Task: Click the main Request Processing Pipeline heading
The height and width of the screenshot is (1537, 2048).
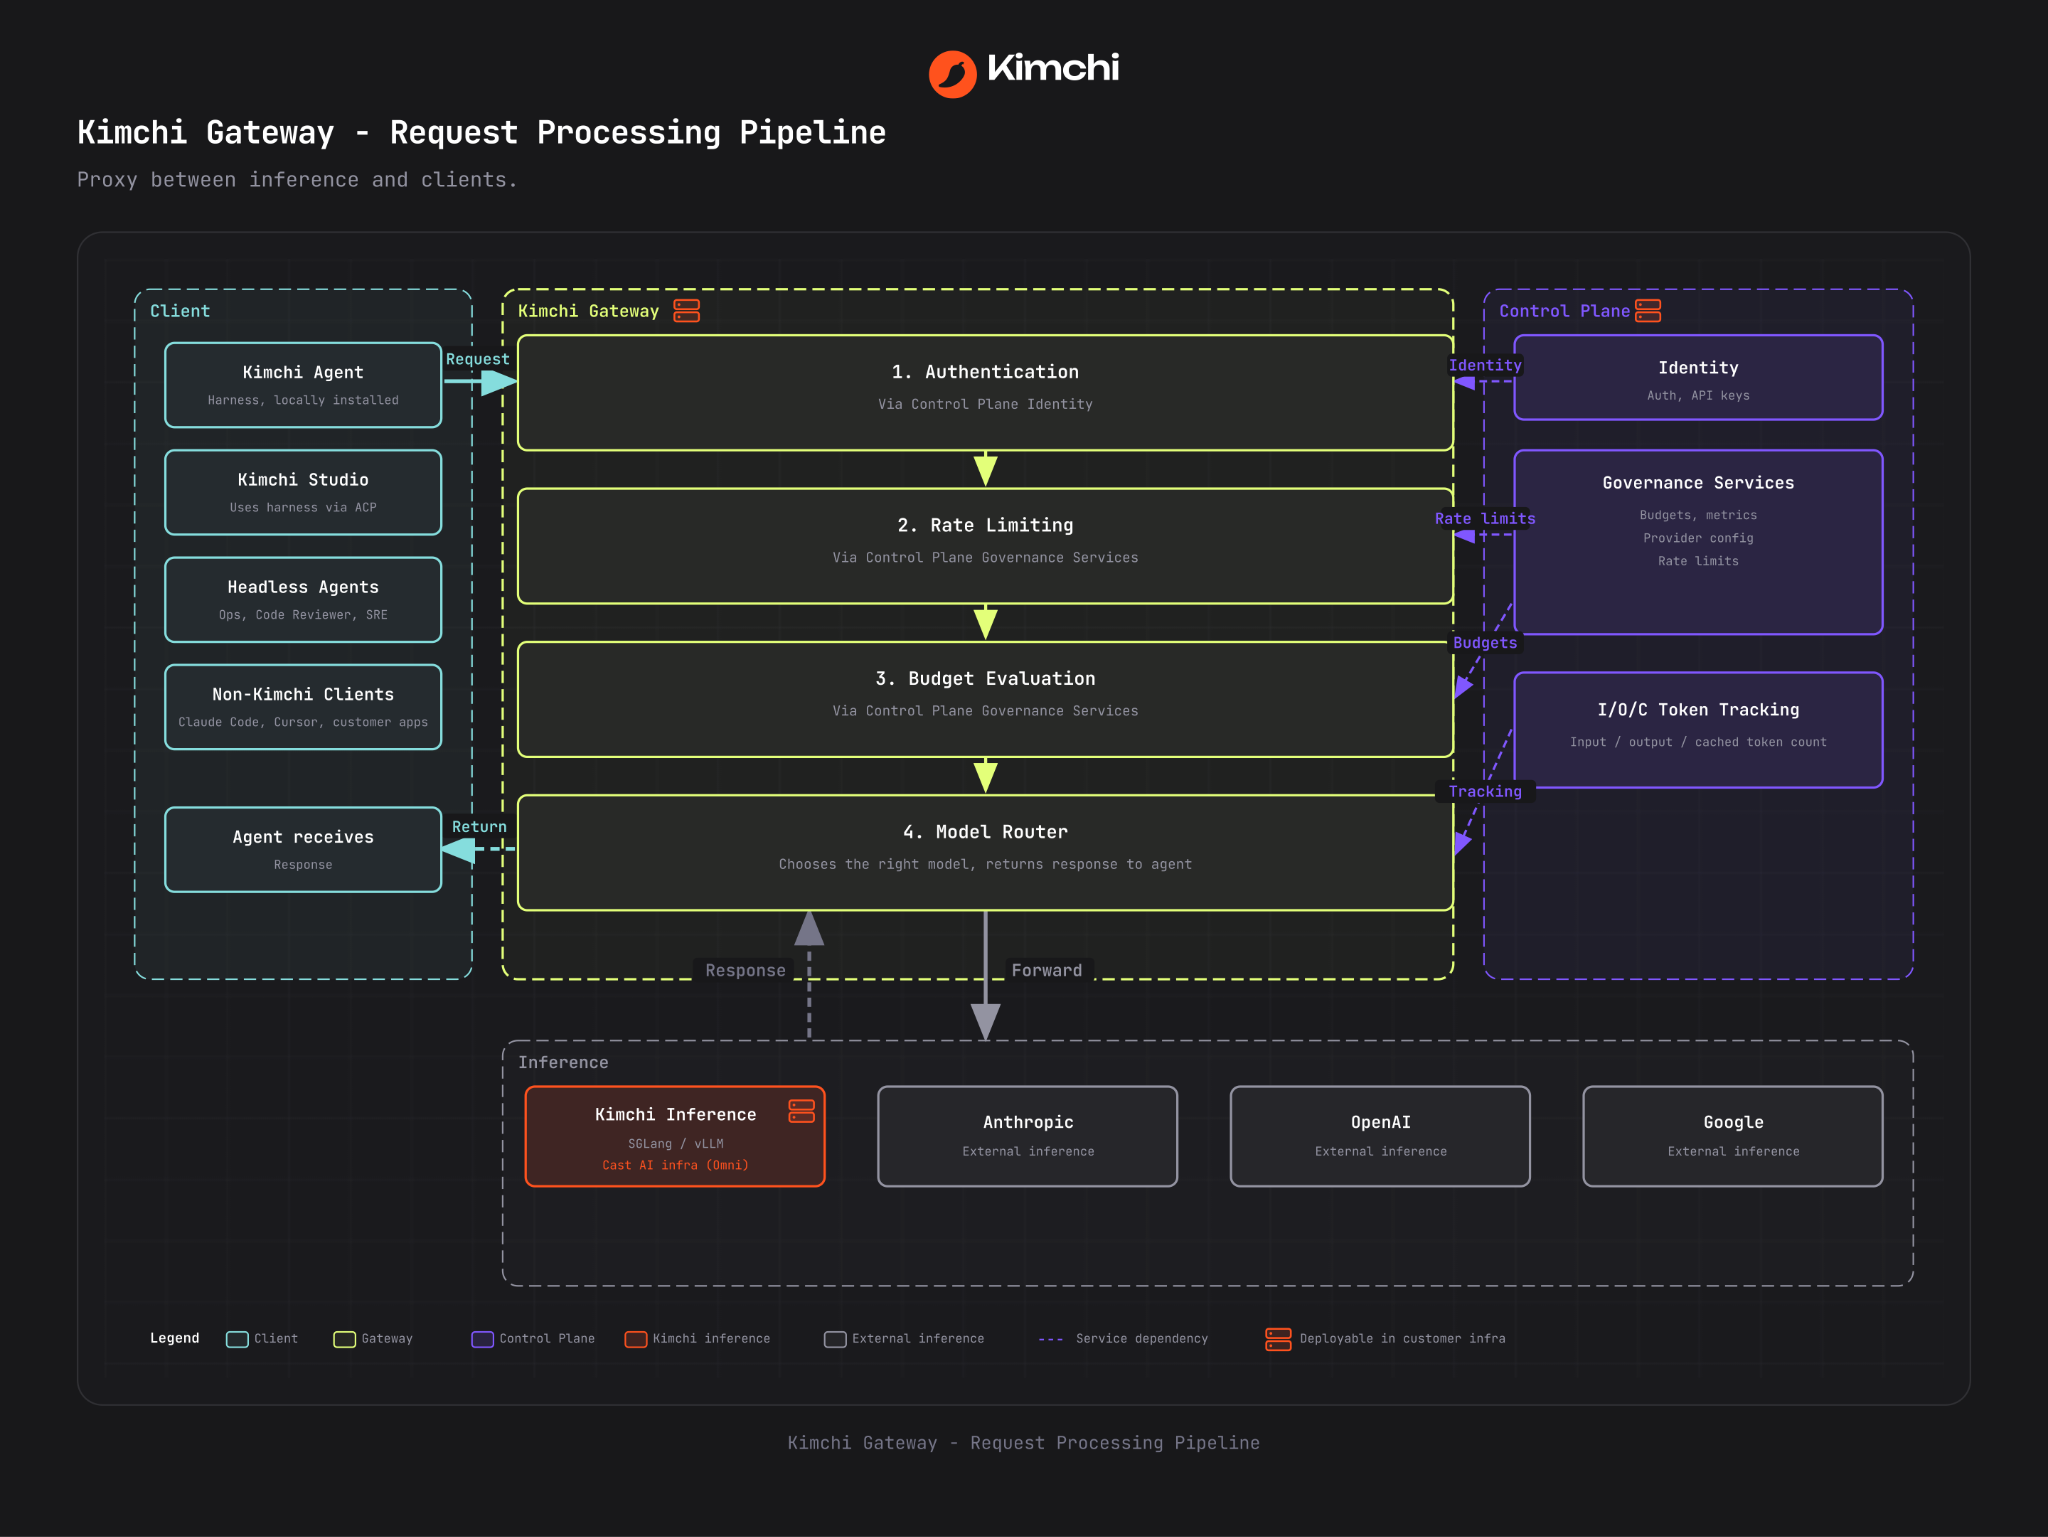Action: tap(481, 132)
